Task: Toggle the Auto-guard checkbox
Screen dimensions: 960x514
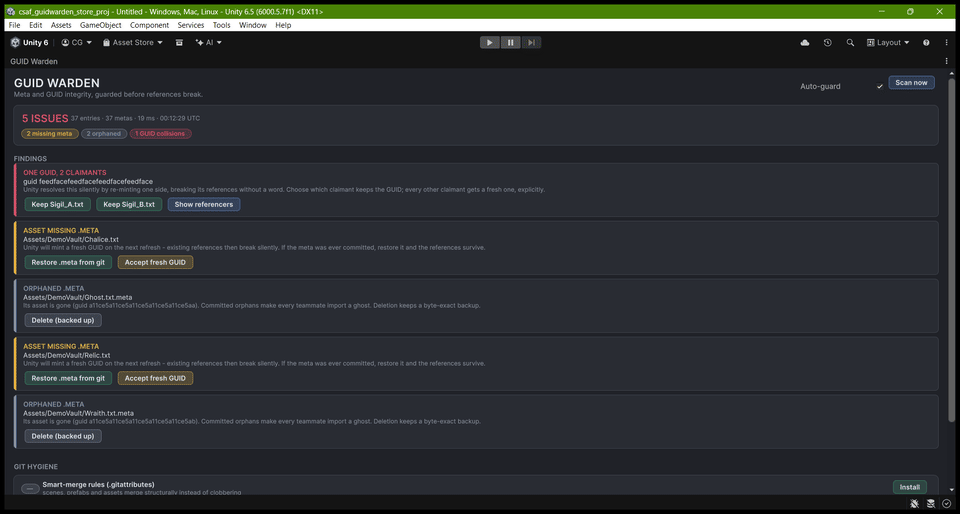Action: [x=880, y=86]
